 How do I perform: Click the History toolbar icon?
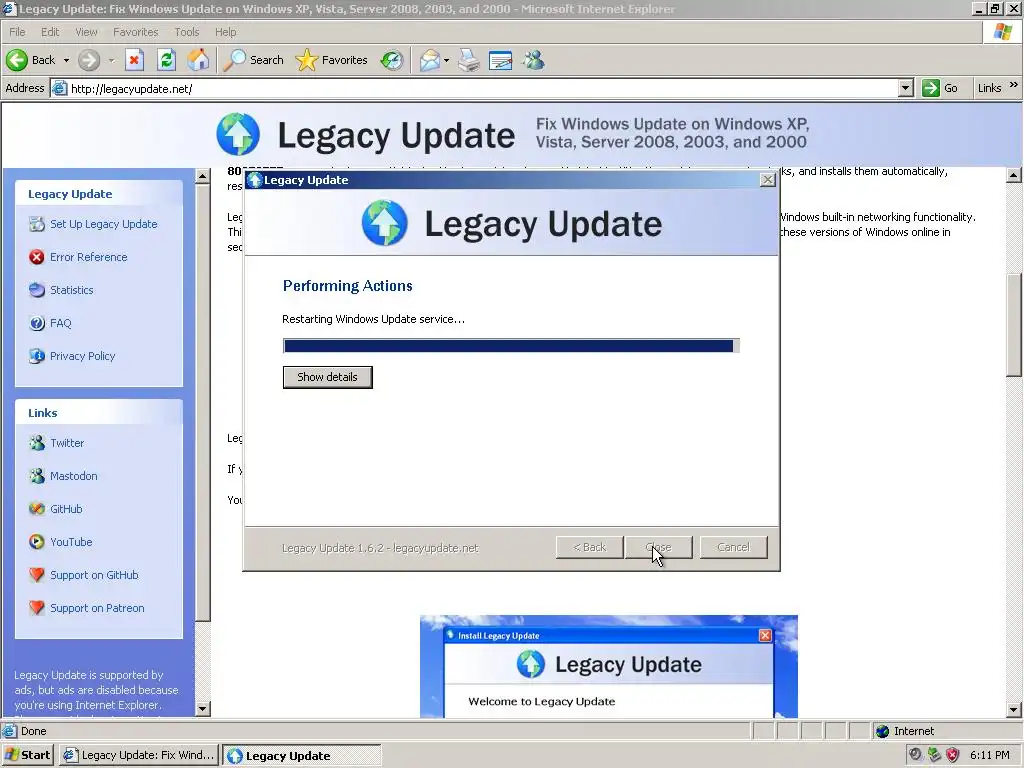pos(392,60)
